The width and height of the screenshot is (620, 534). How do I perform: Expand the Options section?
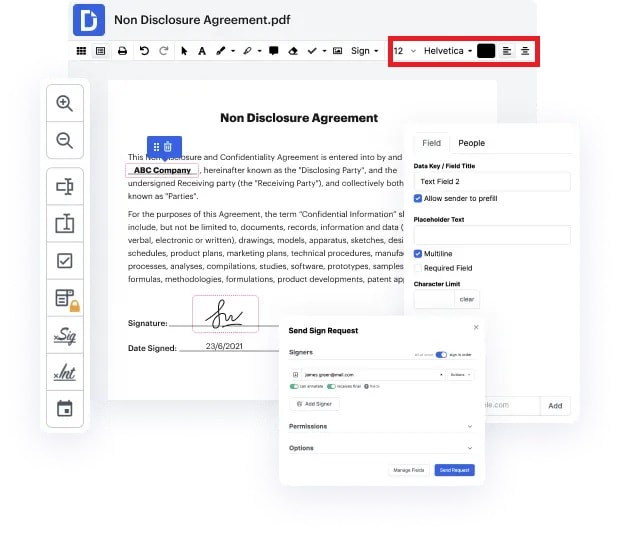coord(381,448)
